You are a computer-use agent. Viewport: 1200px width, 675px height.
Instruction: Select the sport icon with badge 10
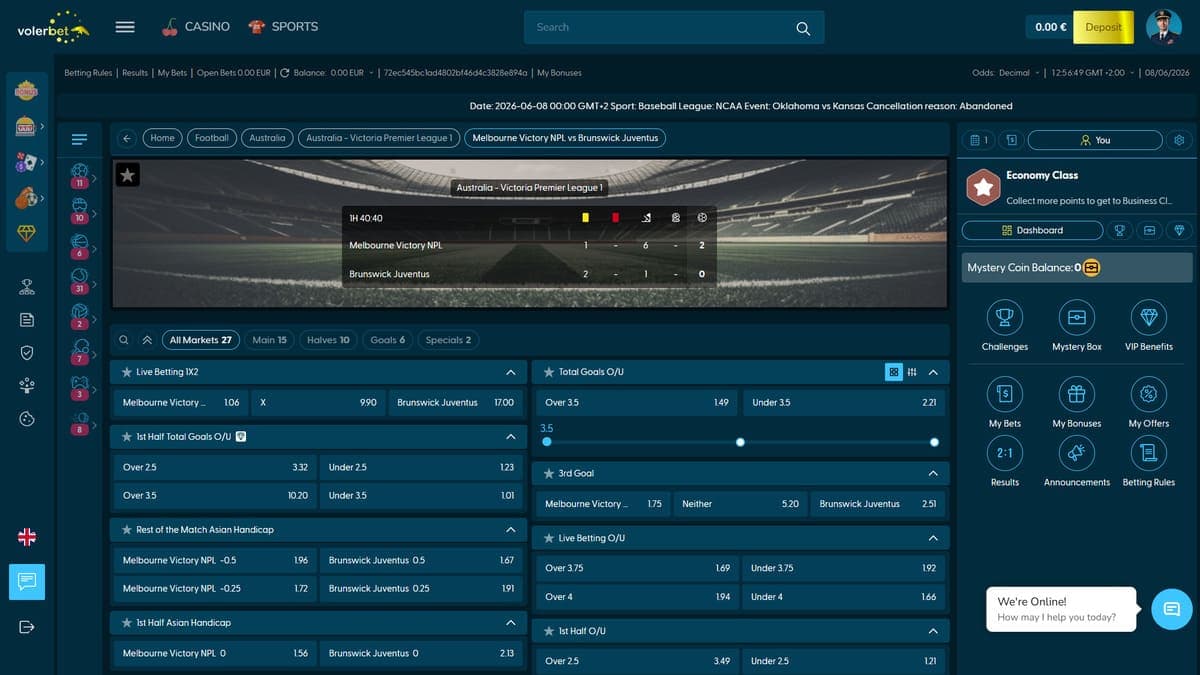coord(80,211)
